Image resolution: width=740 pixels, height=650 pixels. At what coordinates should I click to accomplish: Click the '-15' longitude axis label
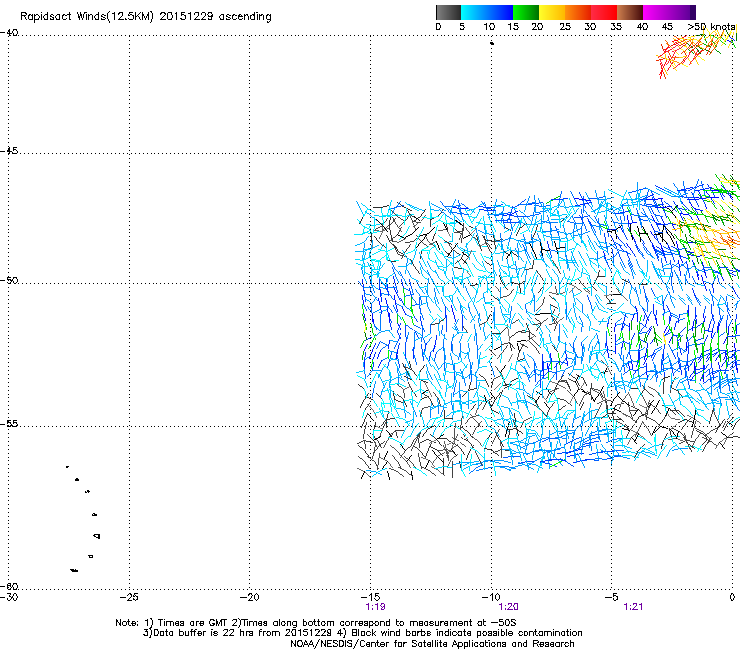(370, 597)
